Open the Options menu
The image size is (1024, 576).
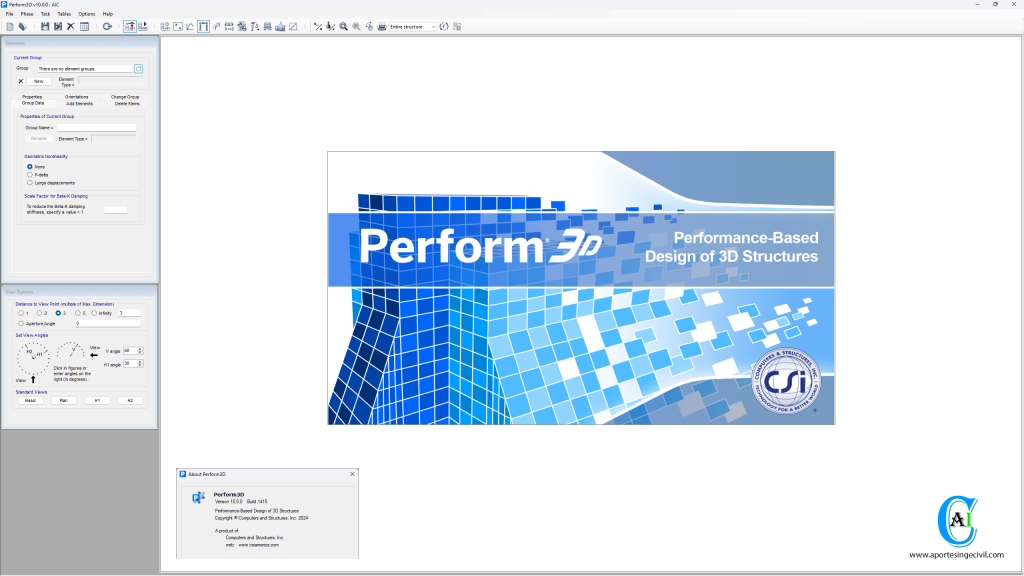point(87,13)
